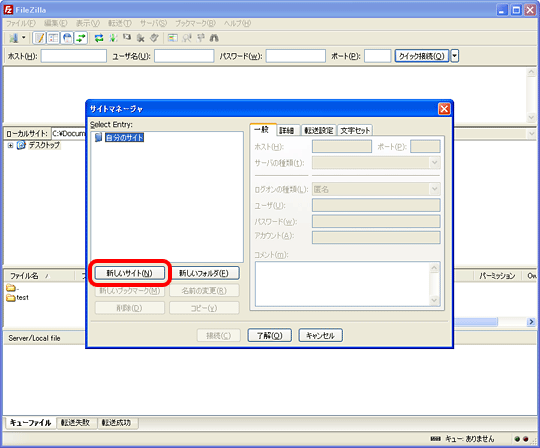The image size is (540, 448).
Task: Click the Site Manager ポート(P) field
Action: tap(425, 146)
